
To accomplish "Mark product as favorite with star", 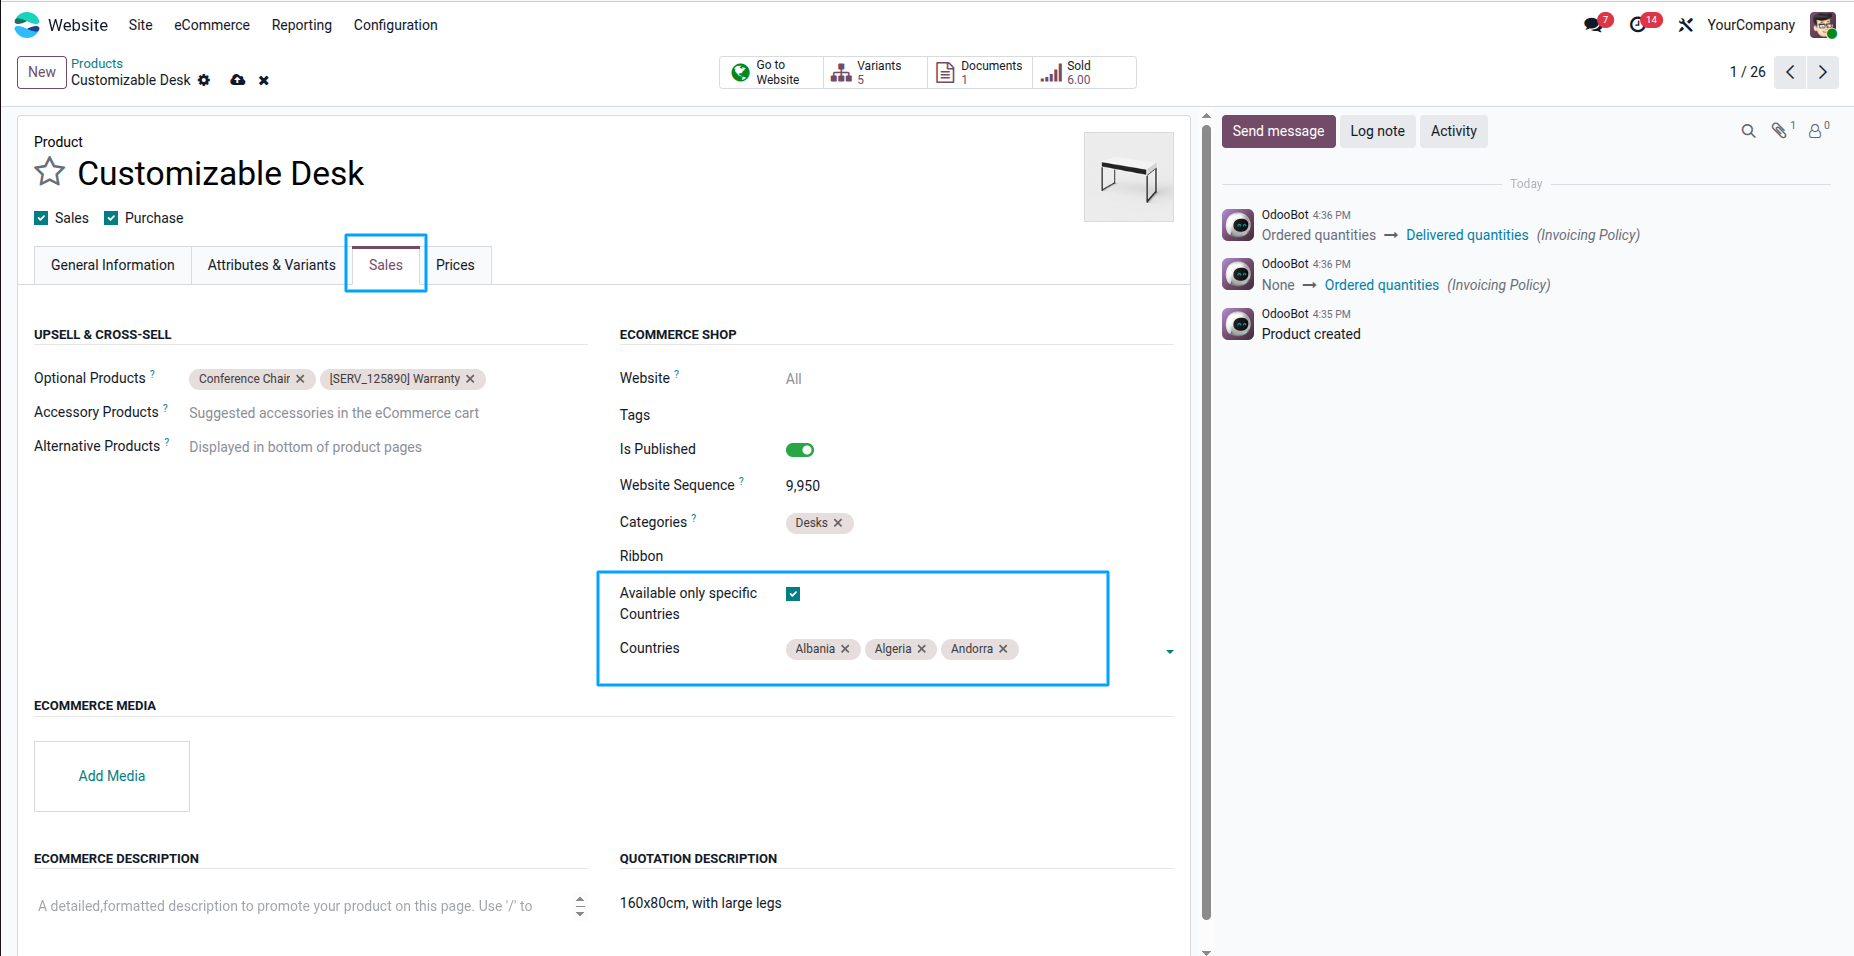I will click(x=50, y=172).
